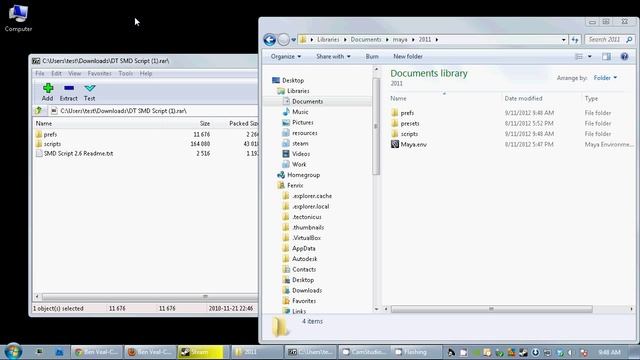Select prefs folder icon in 7-Zip

(x=39, y=134)
